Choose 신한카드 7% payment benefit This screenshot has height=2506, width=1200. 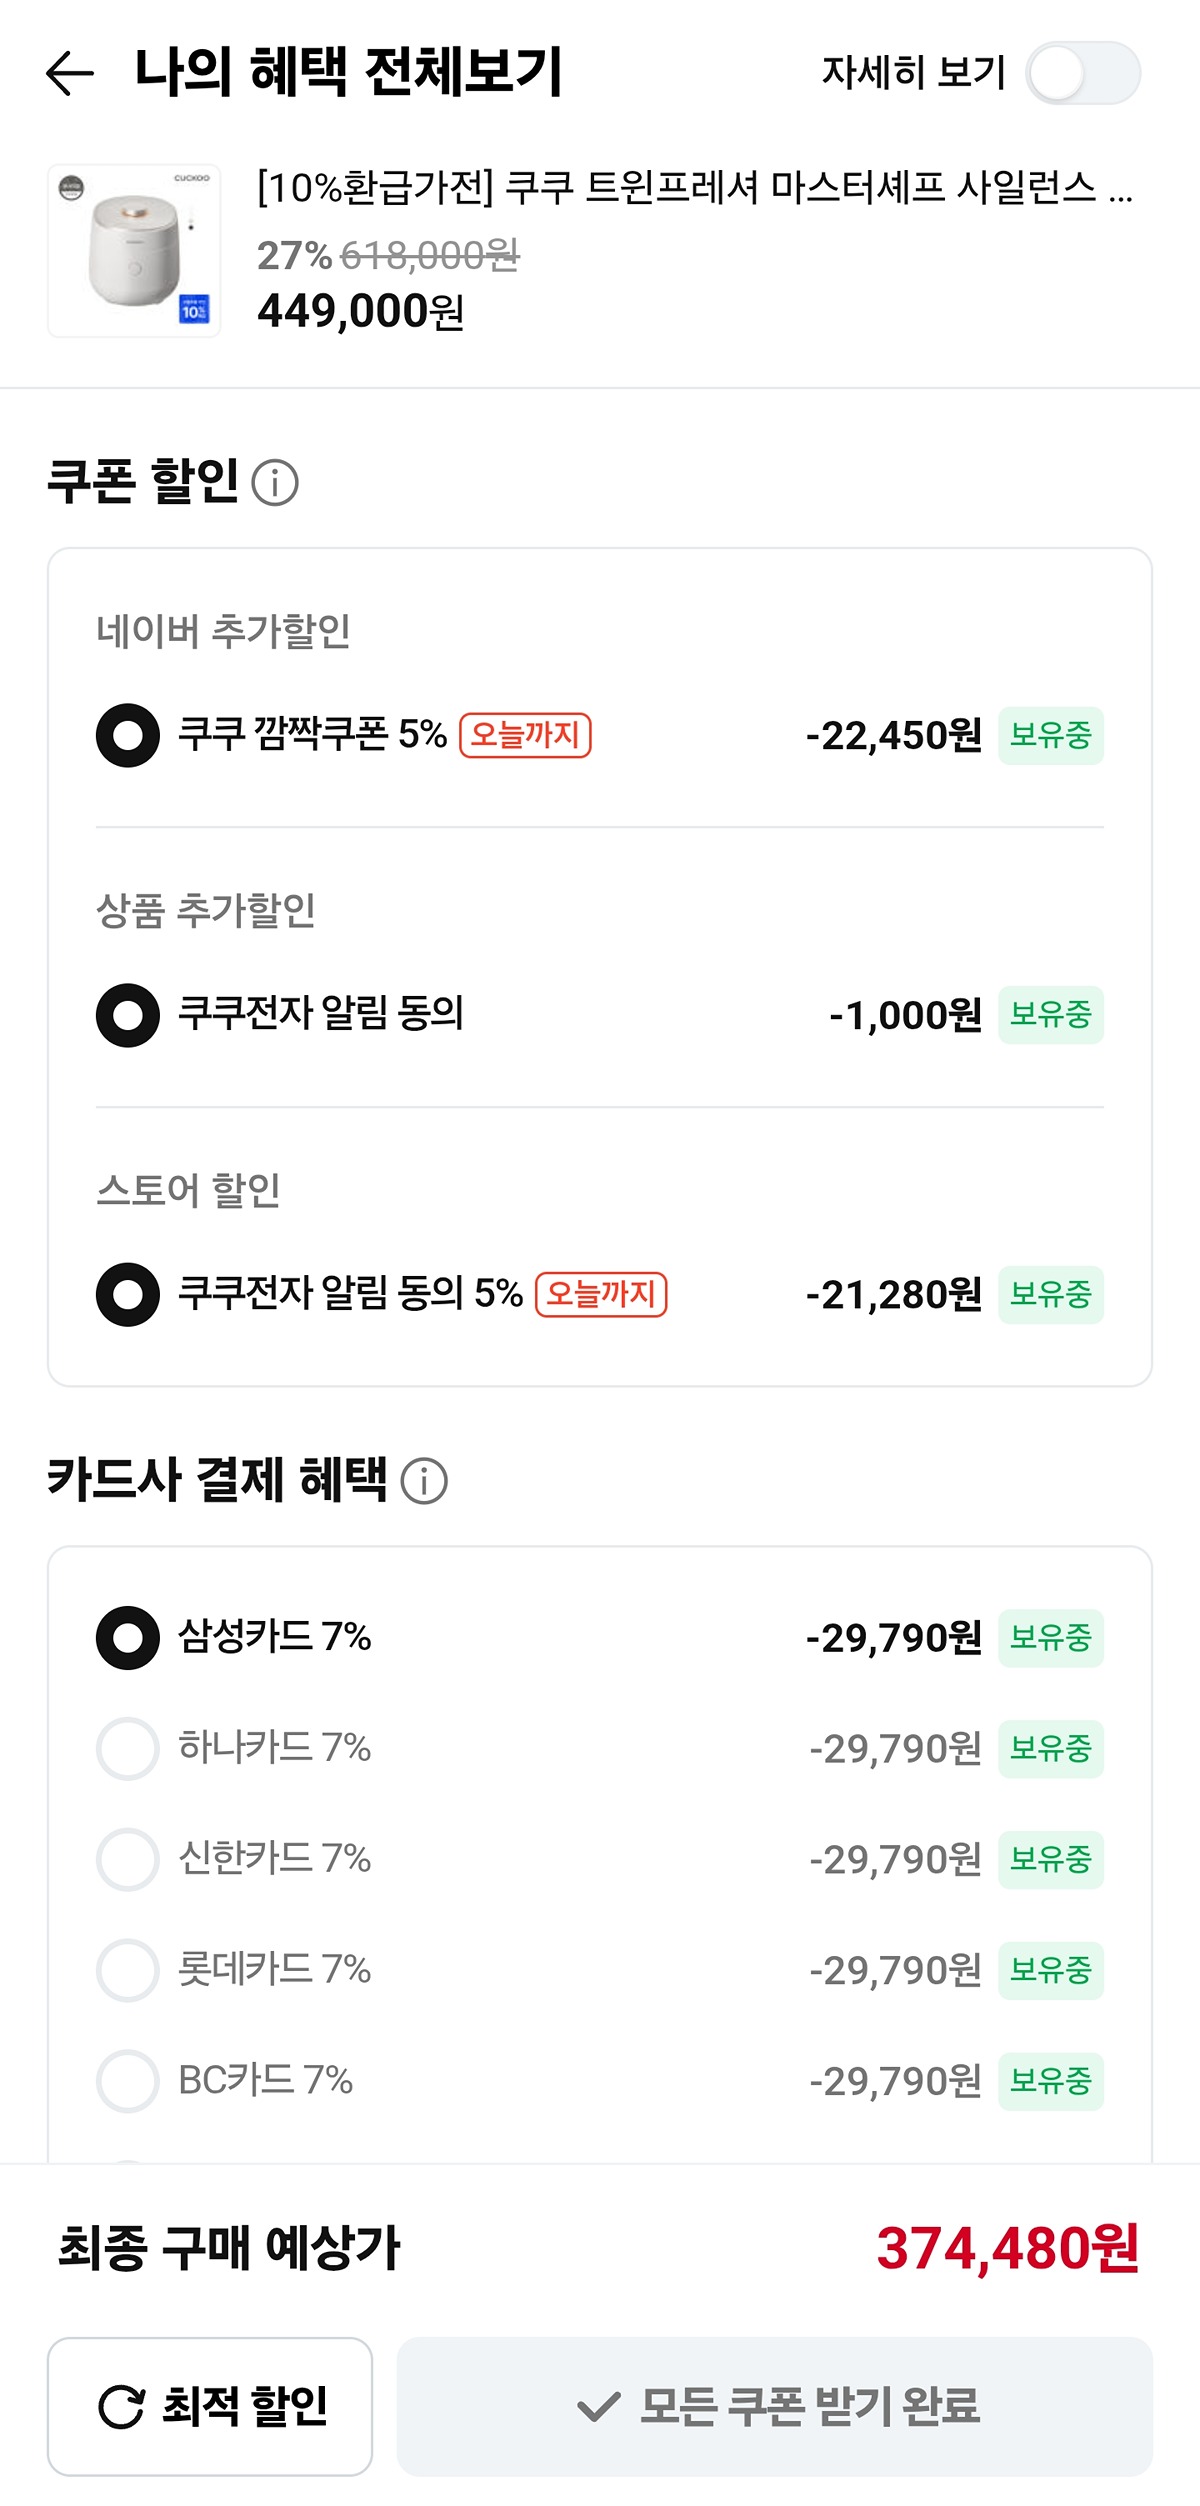tap(128, 1860)
